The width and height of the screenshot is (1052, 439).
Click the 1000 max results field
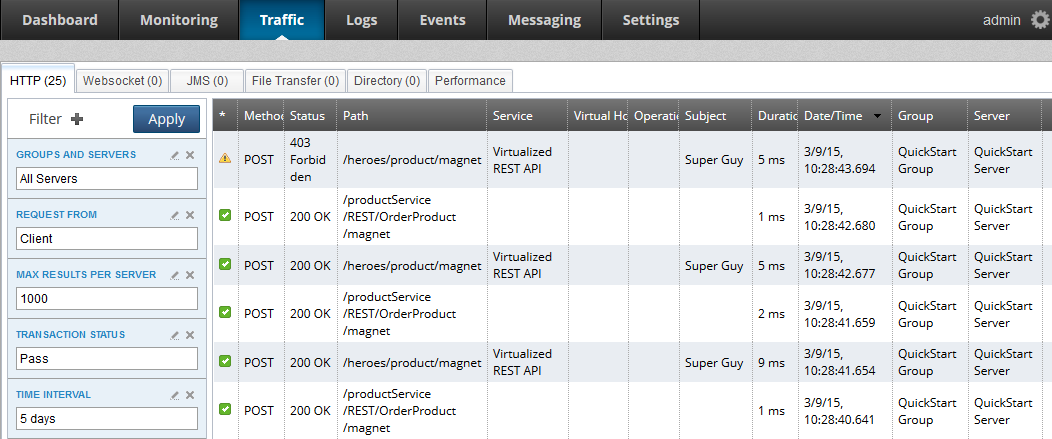coord(107,299)
